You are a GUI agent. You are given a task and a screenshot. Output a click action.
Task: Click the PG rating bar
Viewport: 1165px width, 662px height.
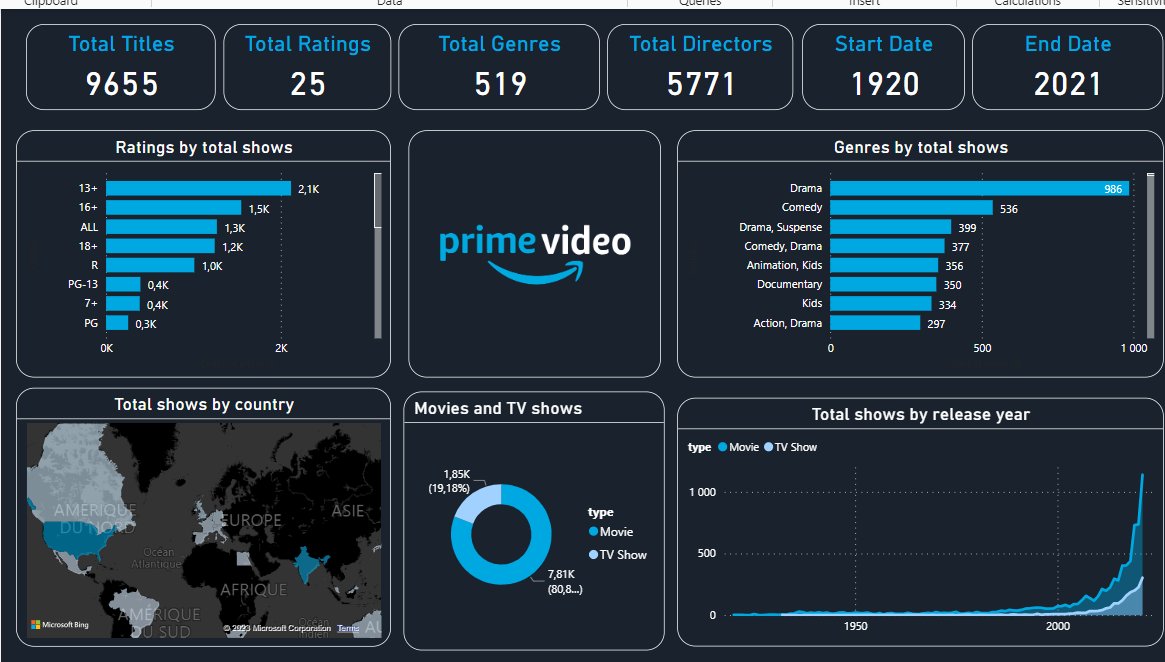pyautogui.click(x=117, y=323)
